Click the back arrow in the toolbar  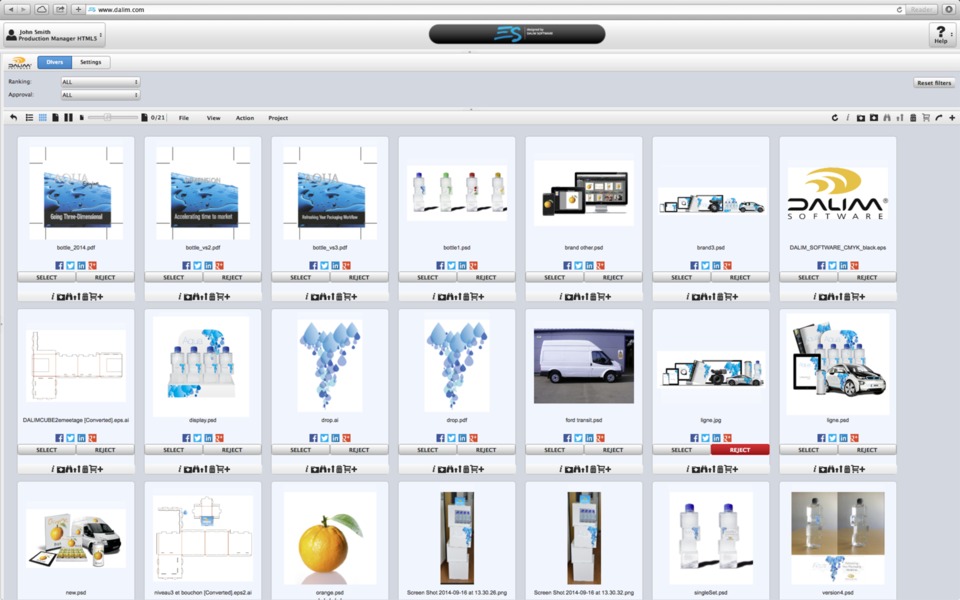[x=14, y=118]
